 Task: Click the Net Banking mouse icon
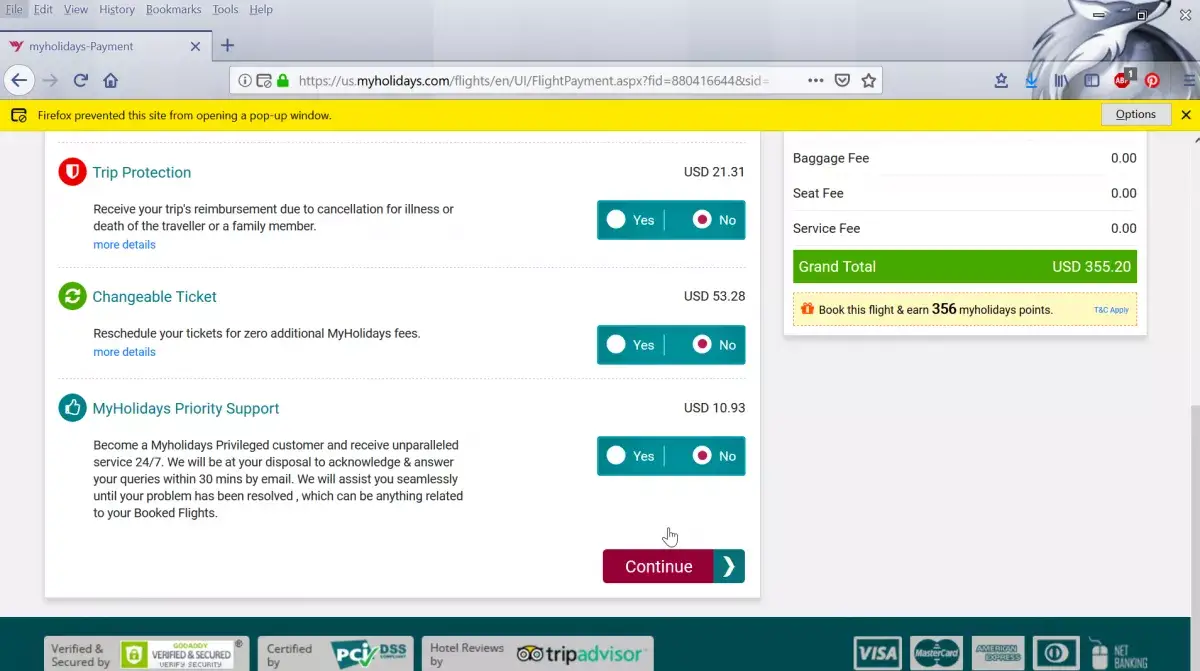[x=1099, y=654]
